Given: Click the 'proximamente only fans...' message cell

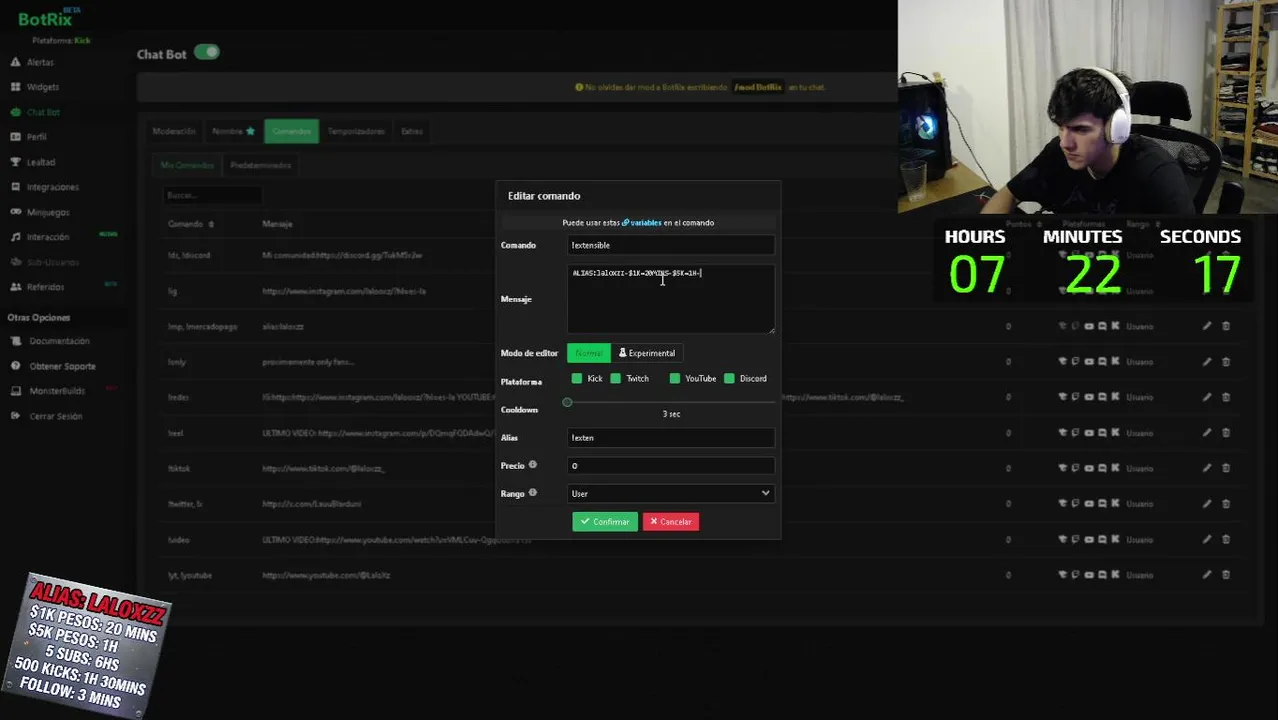Looking at the screenshot, I should [x=307, y=362].
